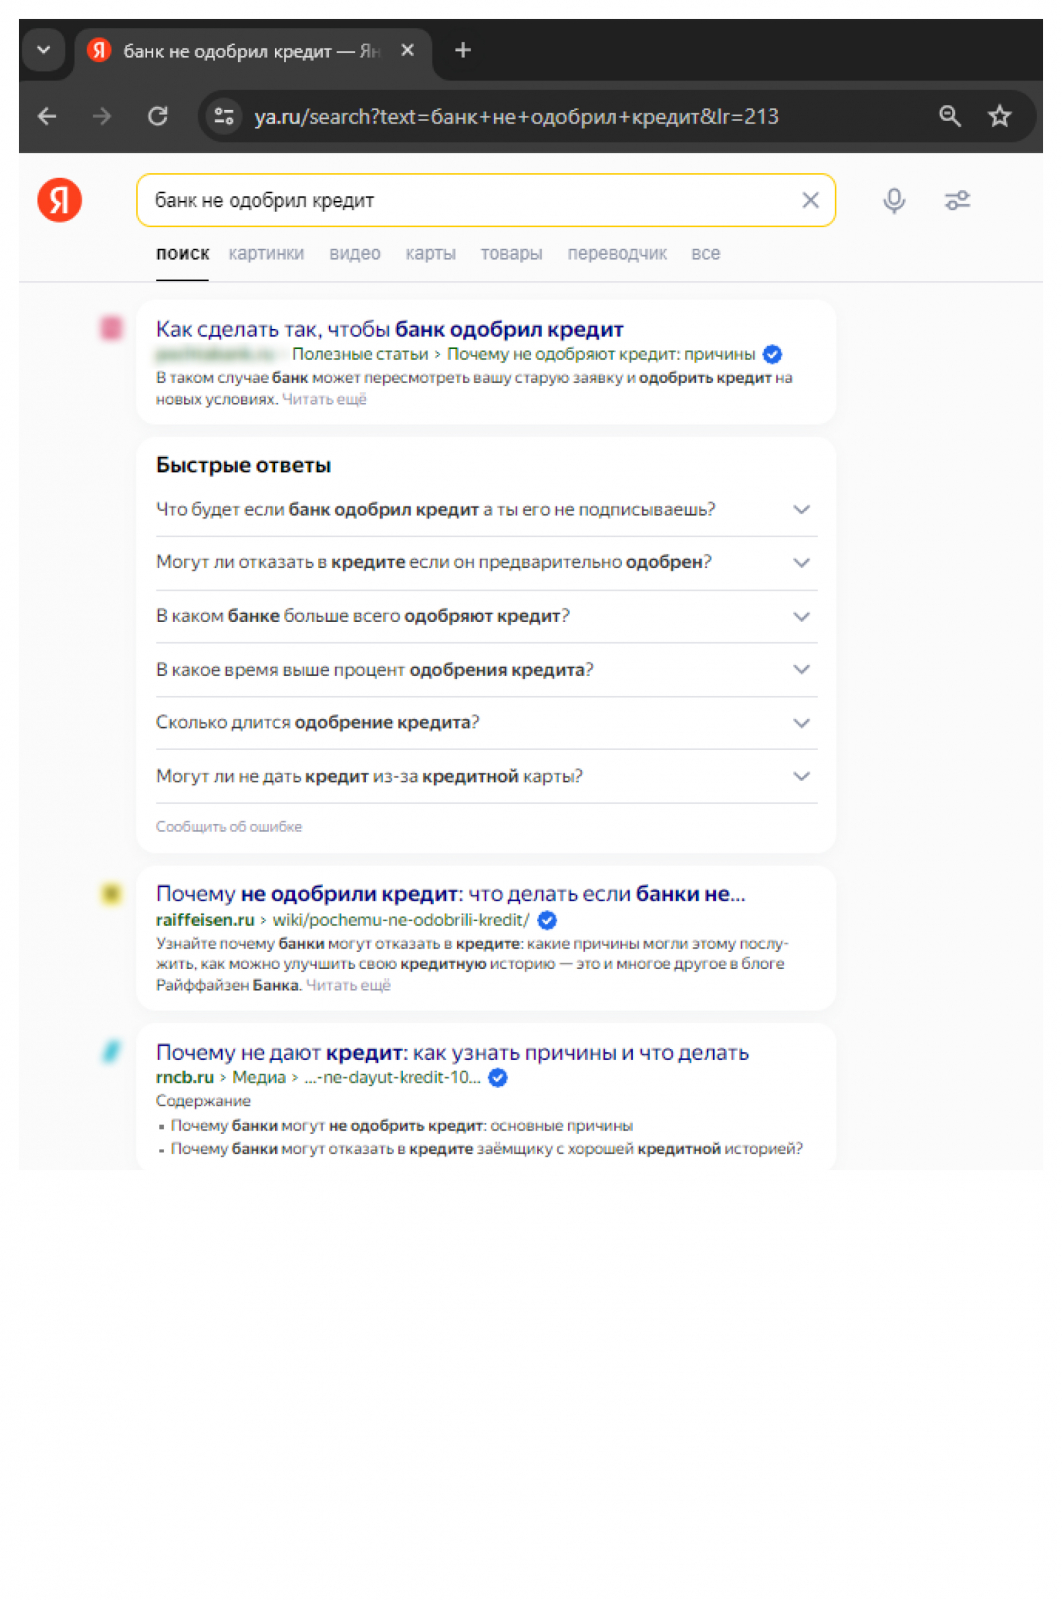Image resolution: width=1062 pixels, height=1600 pixels.
Task: Bookmark this page with star icon
Action: point(999,117)
